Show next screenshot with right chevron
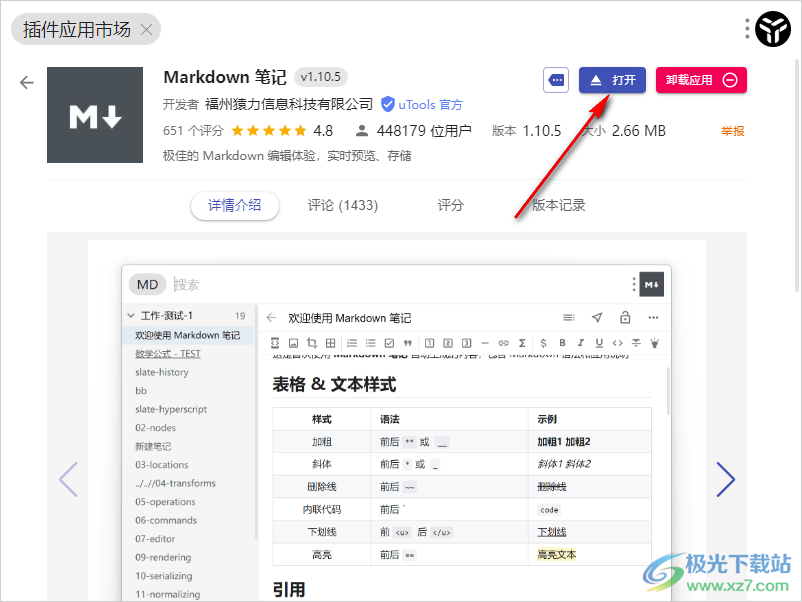 (726, 479)
